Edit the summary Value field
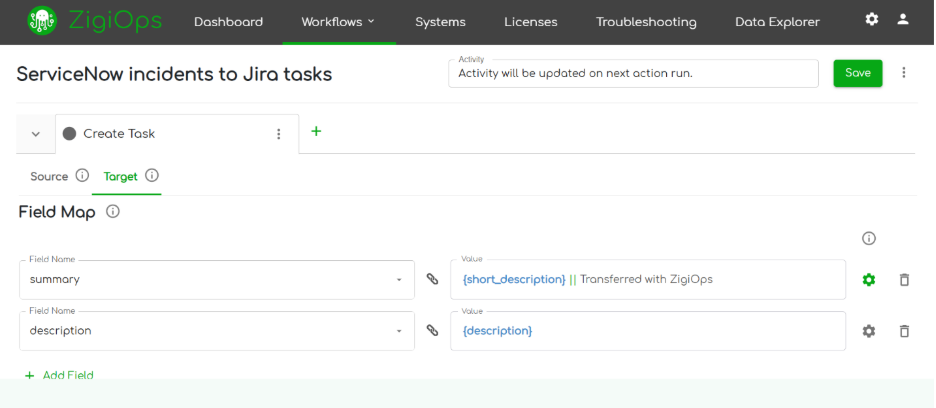 [648, 280]
